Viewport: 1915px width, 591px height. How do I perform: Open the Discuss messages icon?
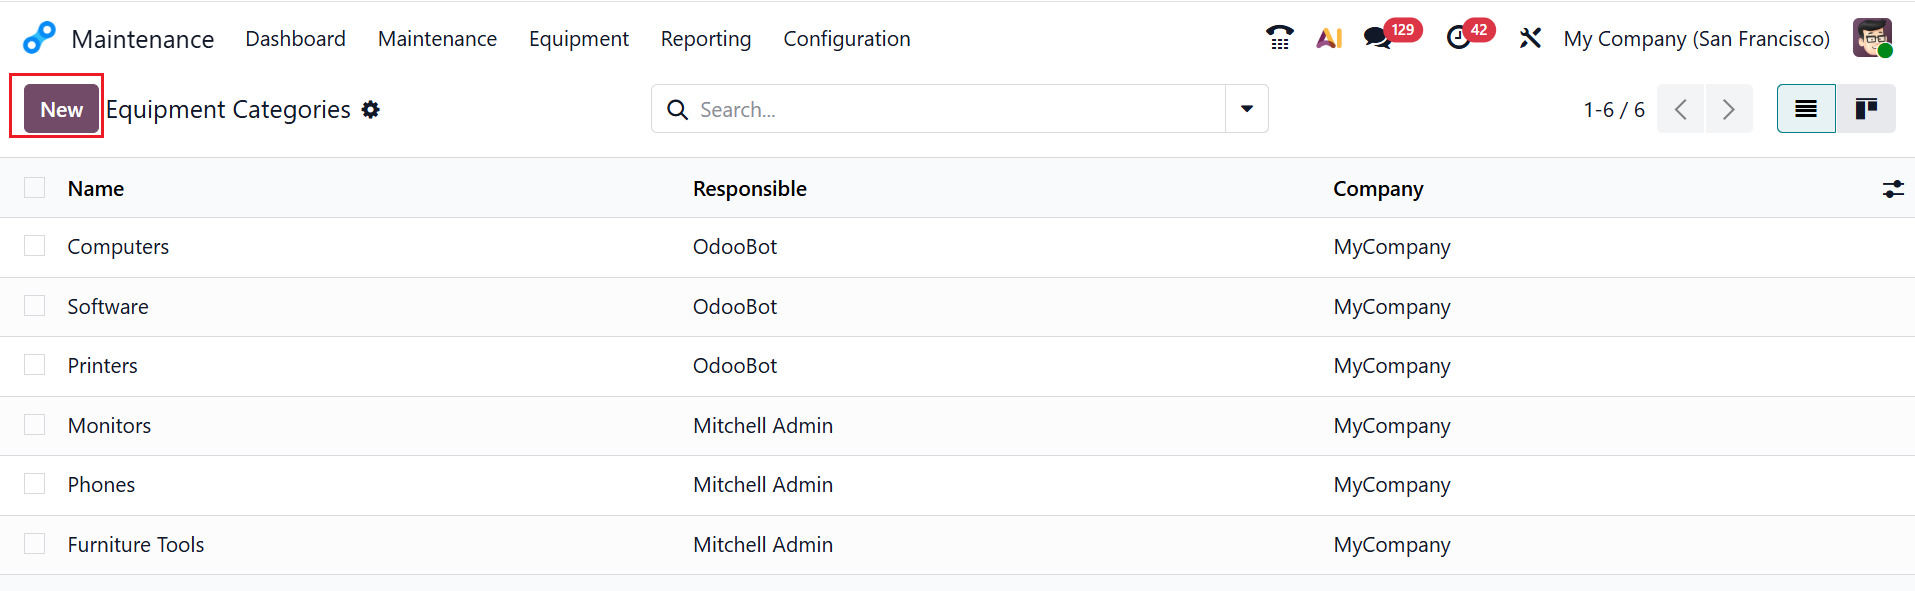pos(1378,38)
